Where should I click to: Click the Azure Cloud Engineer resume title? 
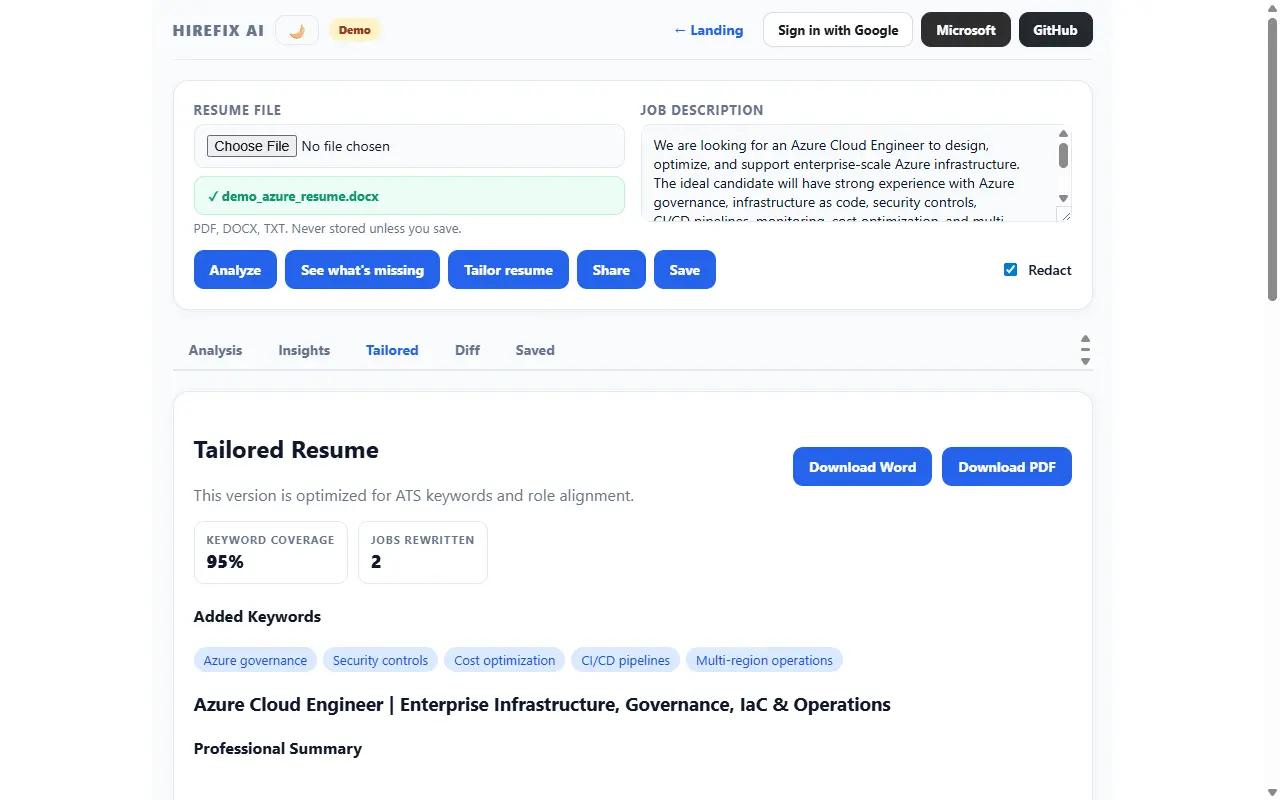542,705
